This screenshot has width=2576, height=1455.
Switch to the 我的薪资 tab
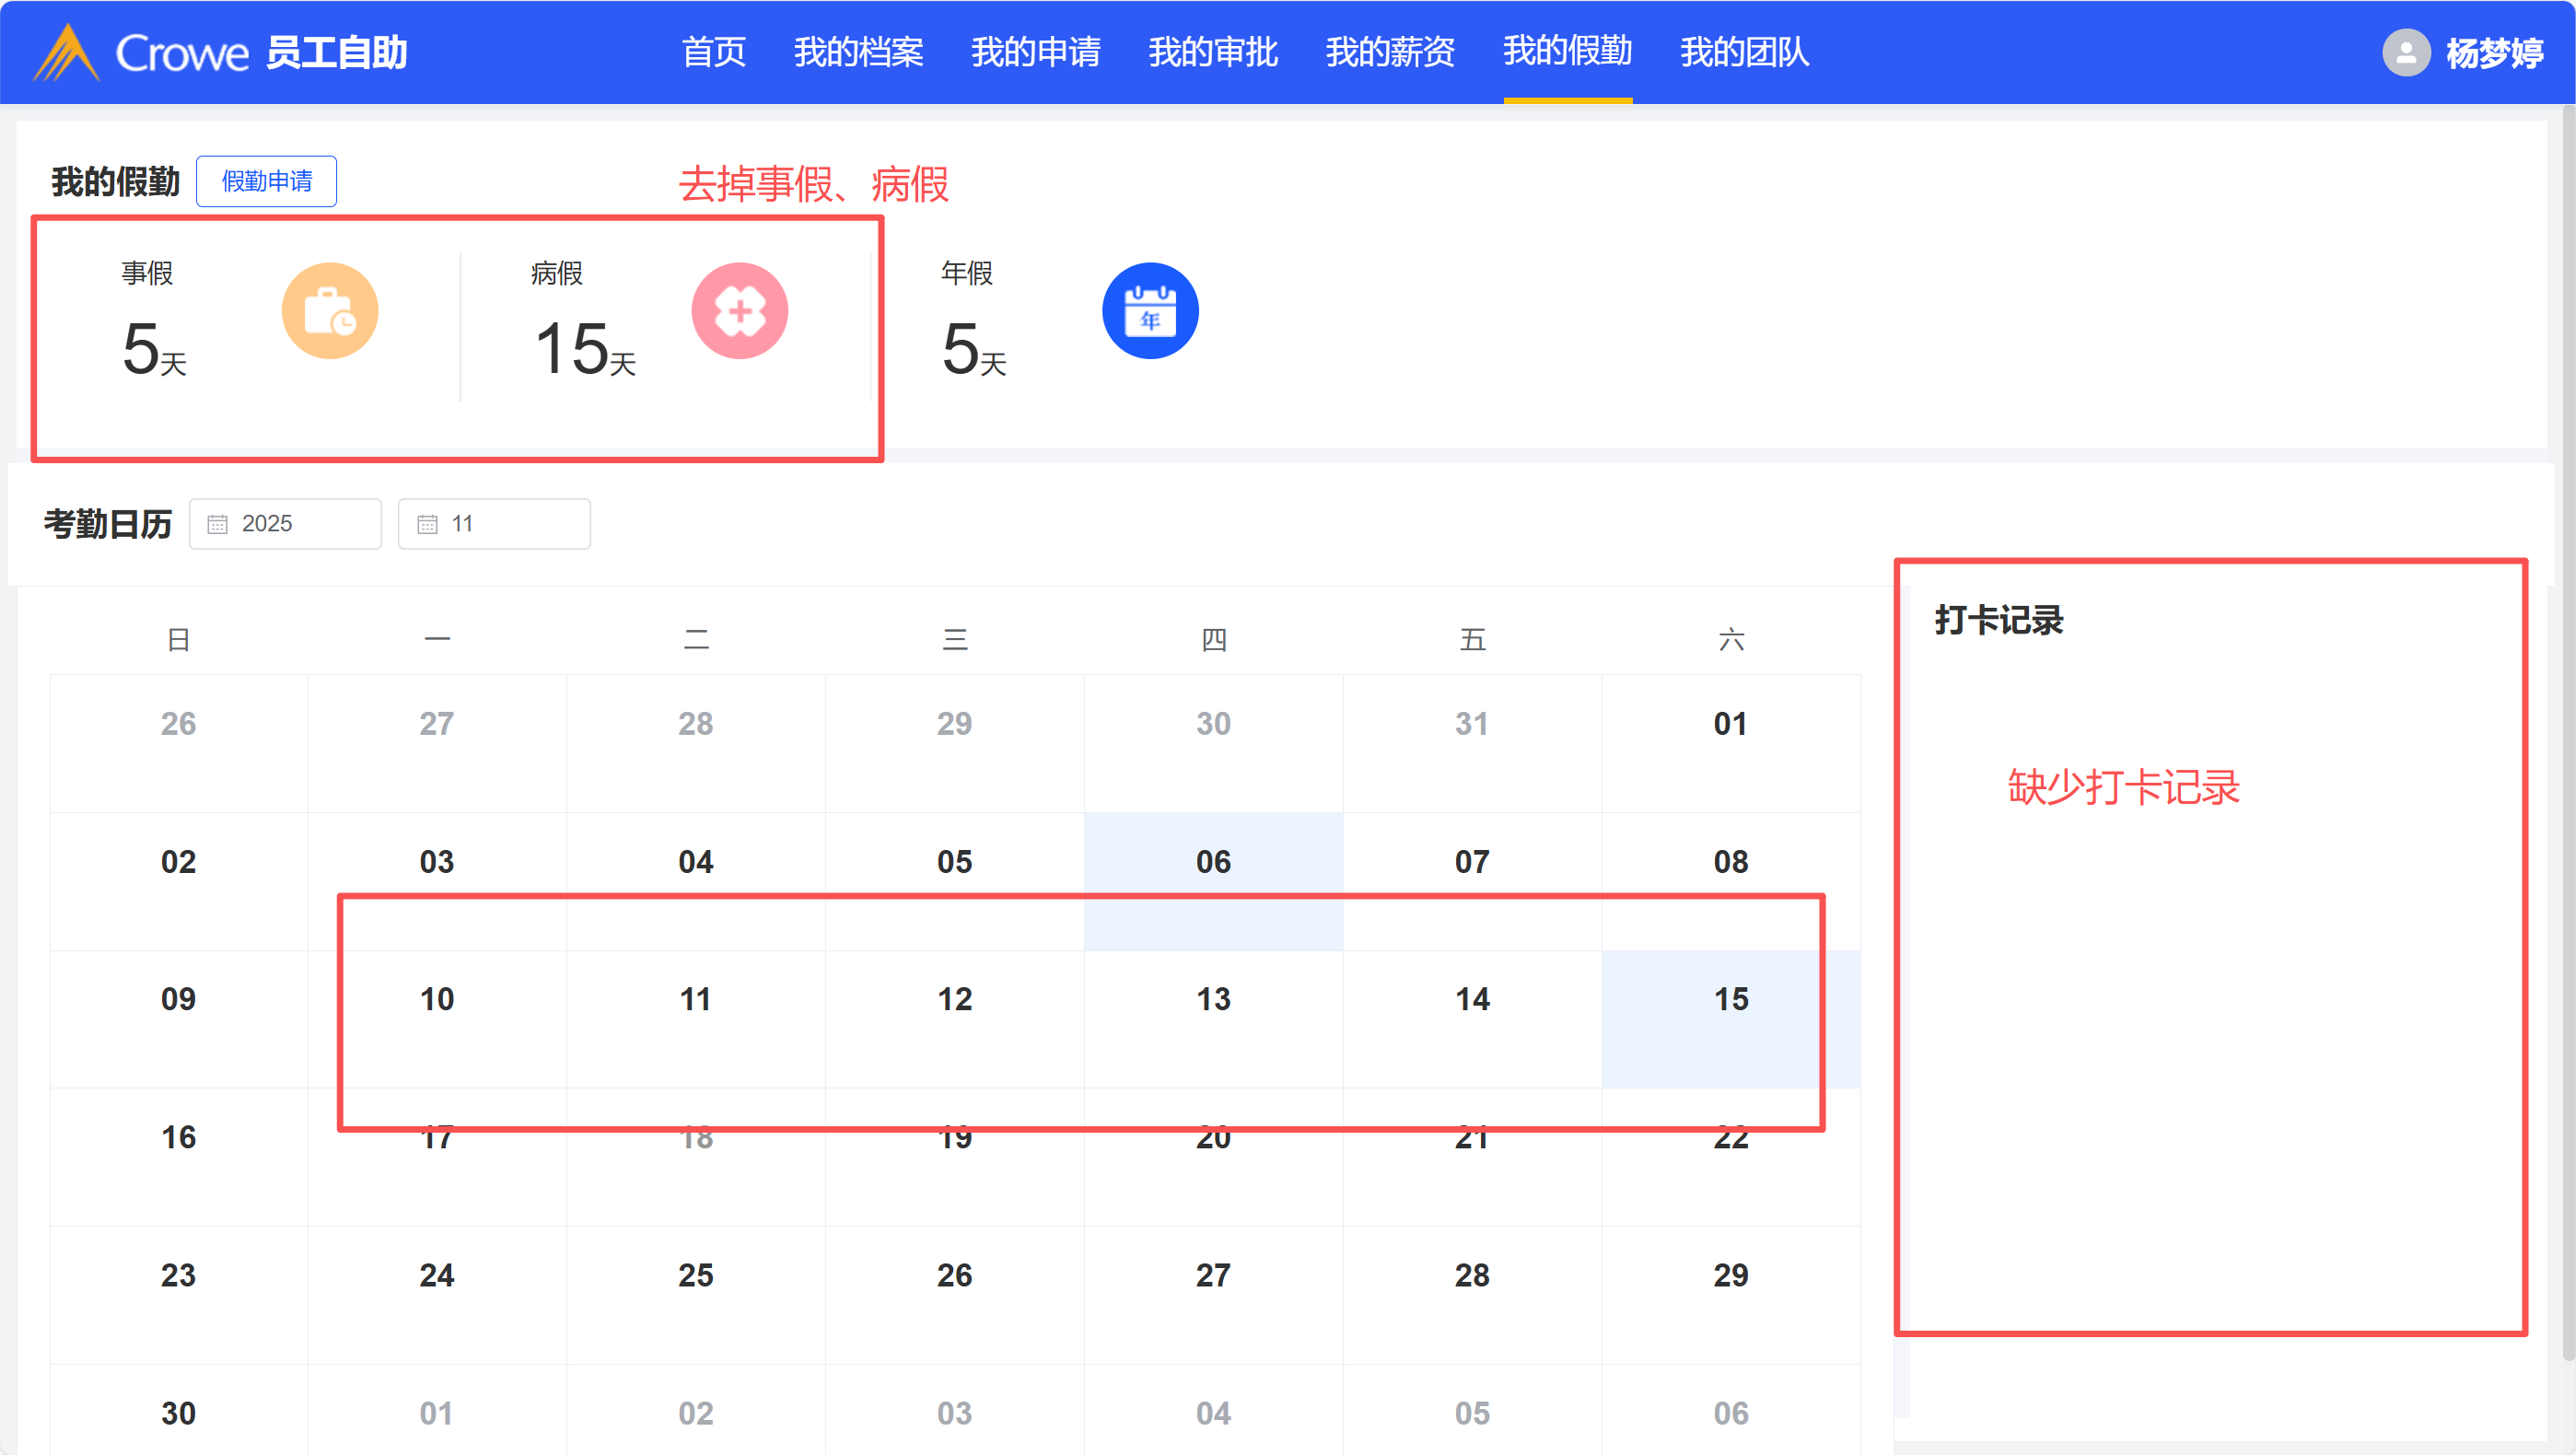(x=1390, y=52)
